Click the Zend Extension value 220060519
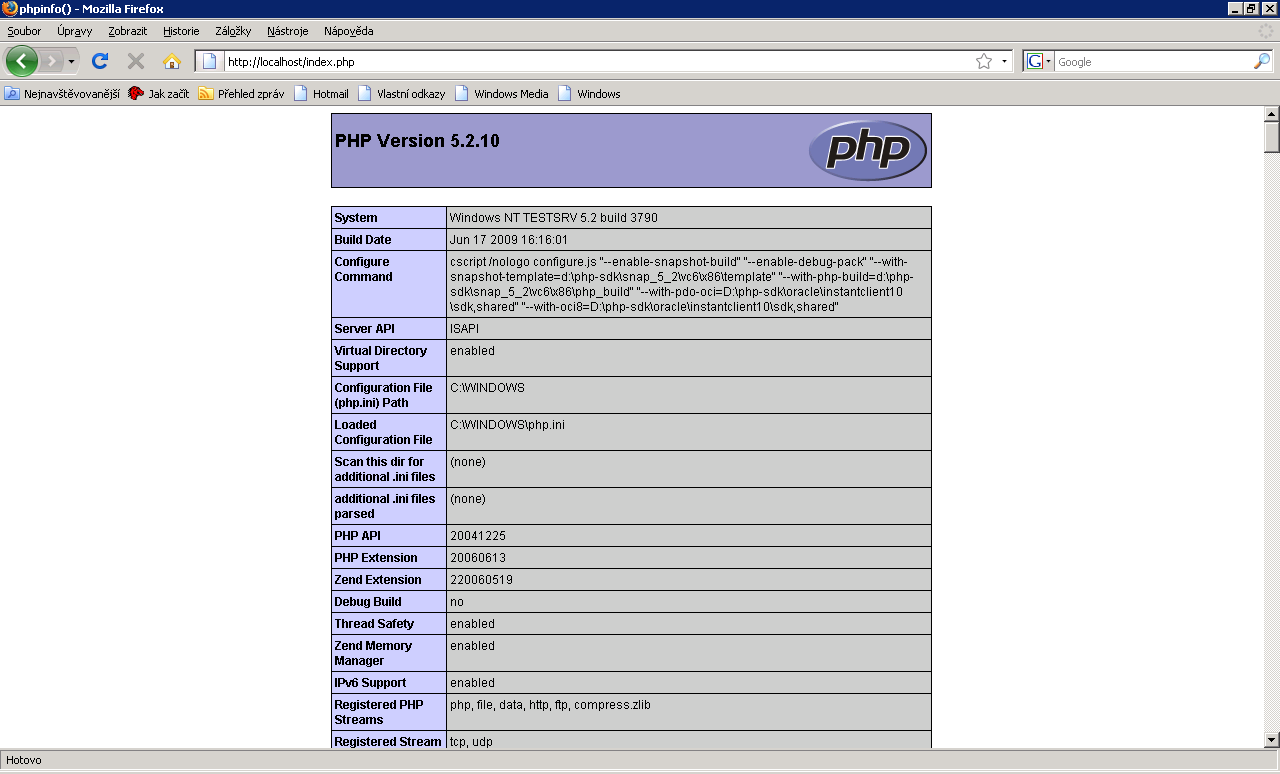Viewport: 1280px width, 774px height. pos(481,580)
